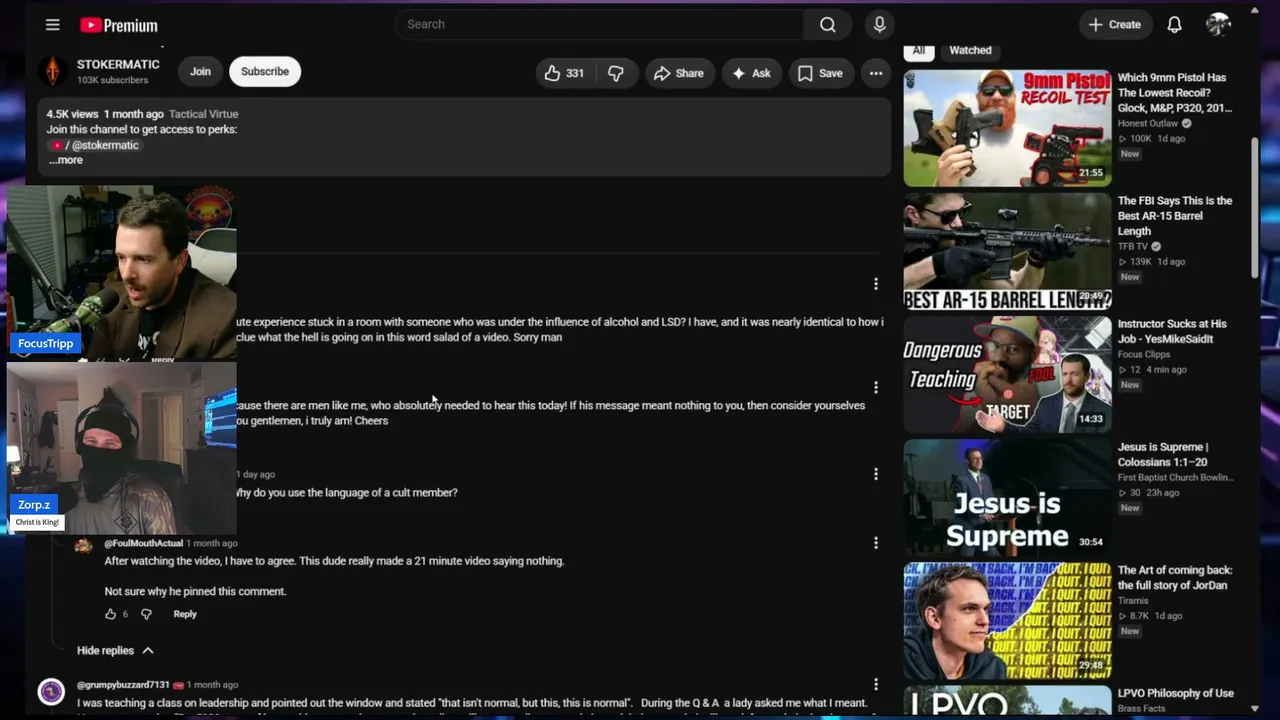Open 'Instructor Sucks at His Job' title

[1172, 331]
